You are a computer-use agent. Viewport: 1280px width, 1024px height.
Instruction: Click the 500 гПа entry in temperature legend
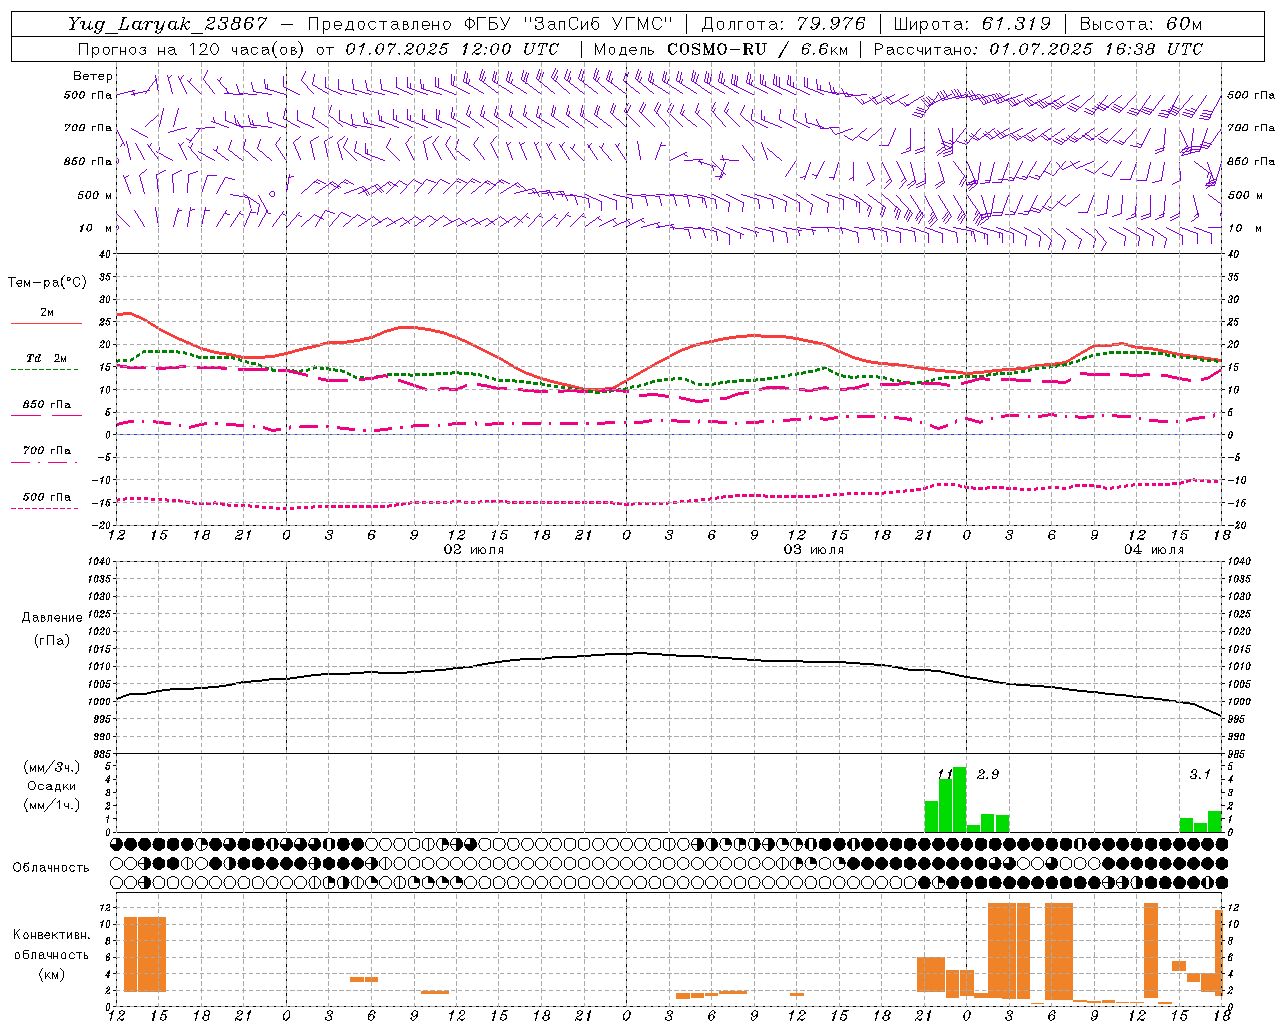[x=47, y=497]
